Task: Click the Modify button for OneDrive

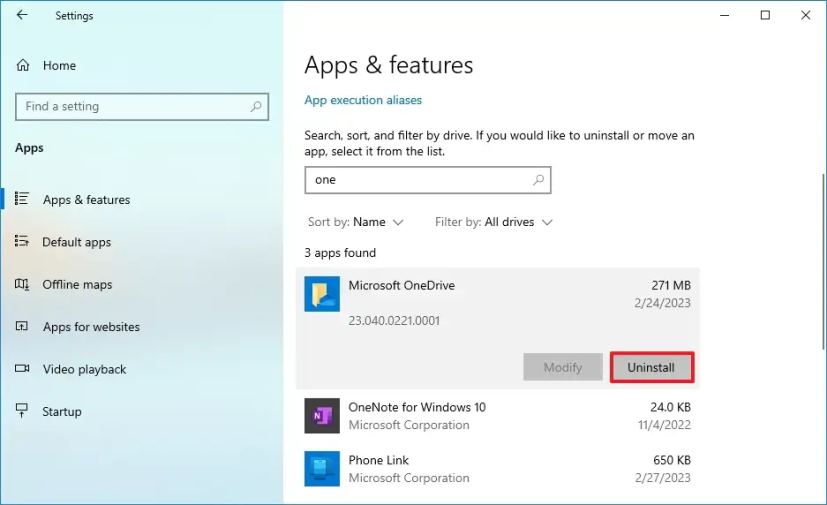Action: coord(563,367)
